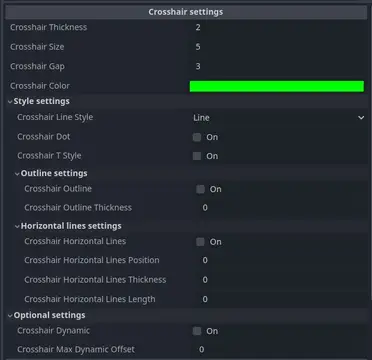Open the Crosshair Line Style dropdown
372x360 pixels.
pyautogui.click(x=278, y=118)
